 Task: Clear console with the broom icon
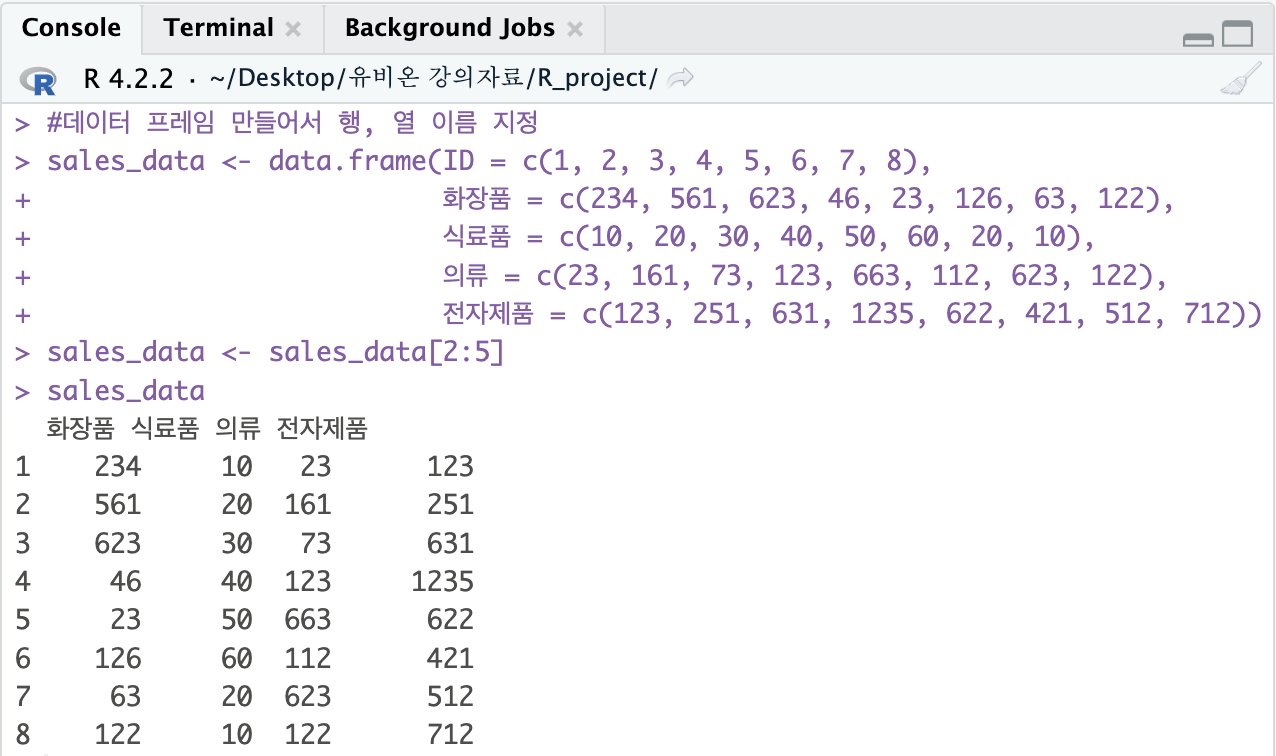[1240, 79]
